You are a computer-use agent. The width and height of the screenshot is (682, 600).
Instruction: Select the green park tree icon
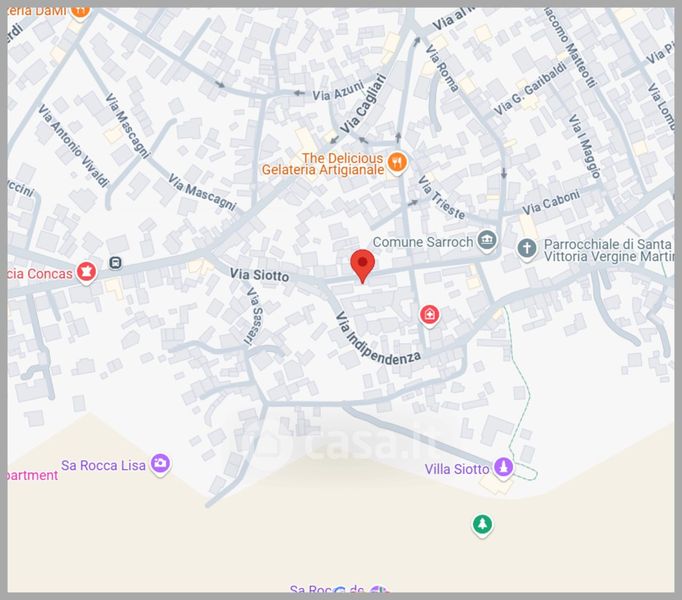482,523
